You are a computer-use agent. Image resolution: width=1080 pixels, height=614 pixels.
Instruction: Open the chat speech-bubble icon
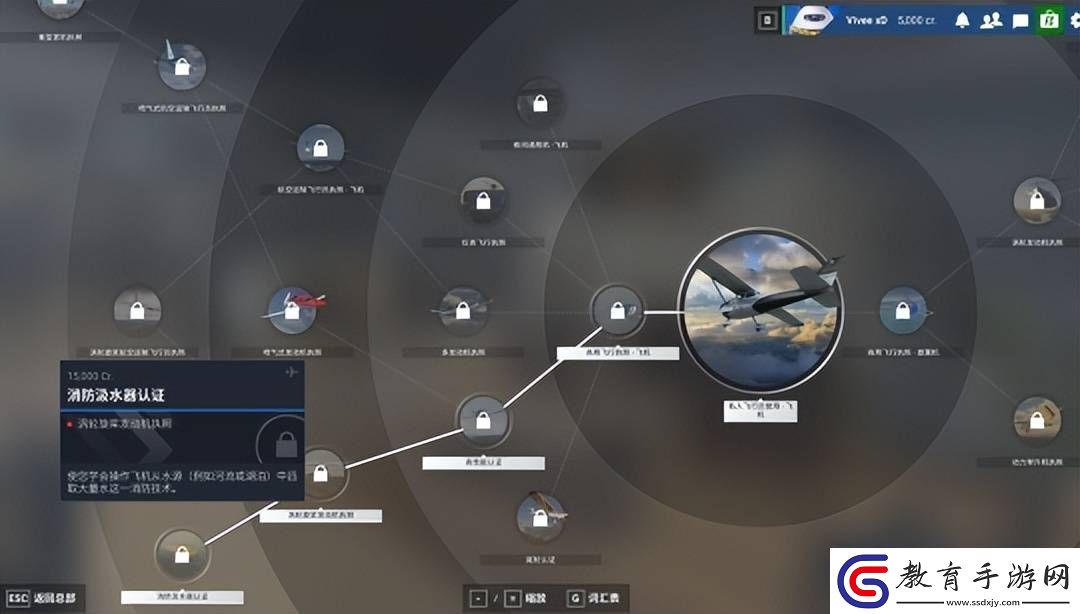(x=1020, y=21)
